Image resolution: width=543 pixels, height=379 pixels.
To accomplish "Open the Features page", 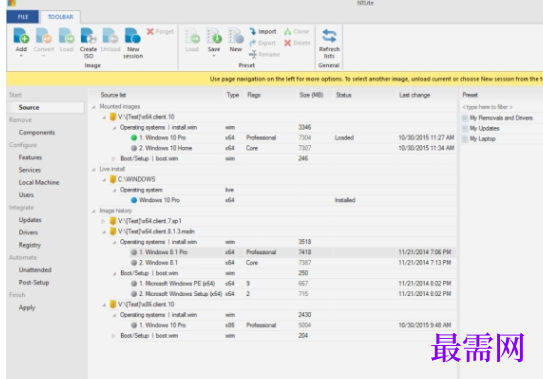I will [30, 157].
